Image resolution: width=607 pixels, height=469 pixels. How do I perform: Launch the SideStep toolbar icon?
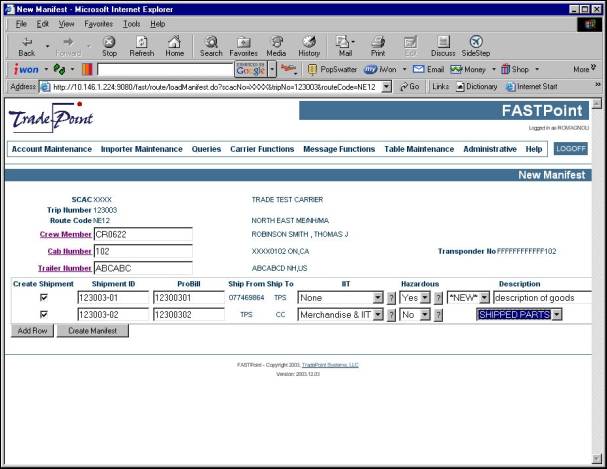(x=476, y=46)
